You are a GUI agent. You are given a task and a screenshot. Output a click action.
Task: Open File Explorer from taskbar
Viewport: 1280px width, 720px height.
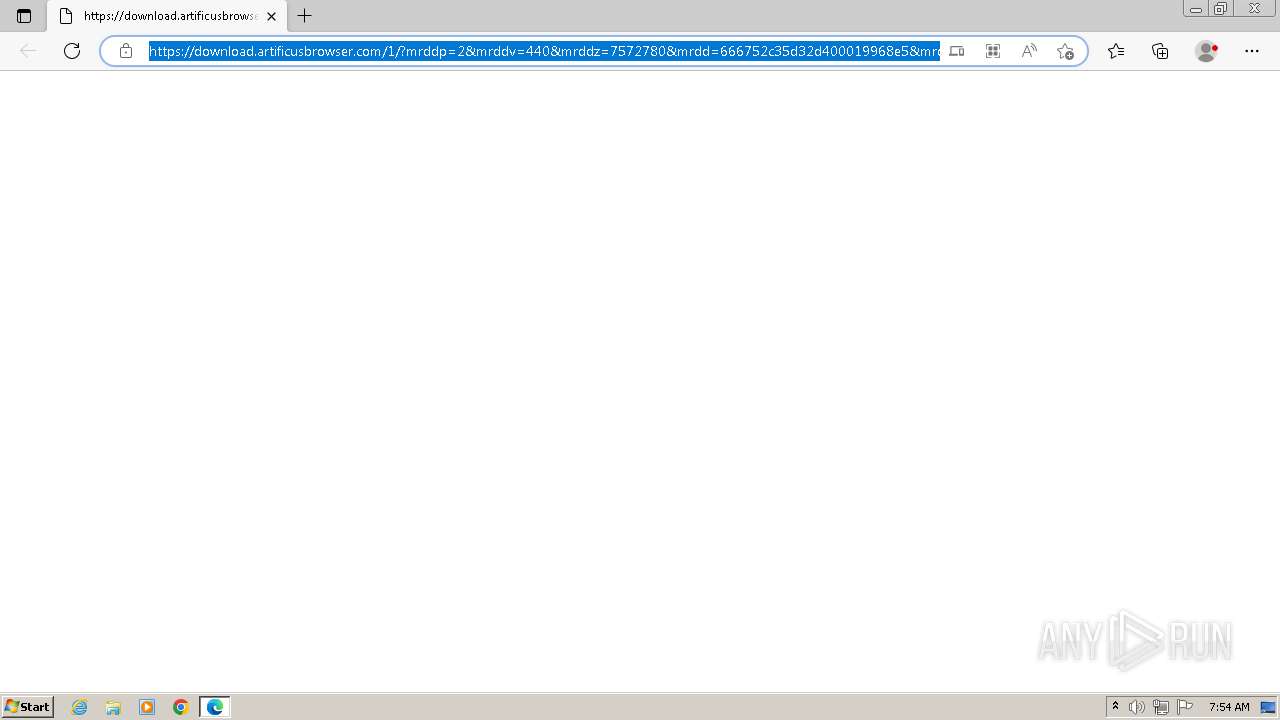(113, 707)
